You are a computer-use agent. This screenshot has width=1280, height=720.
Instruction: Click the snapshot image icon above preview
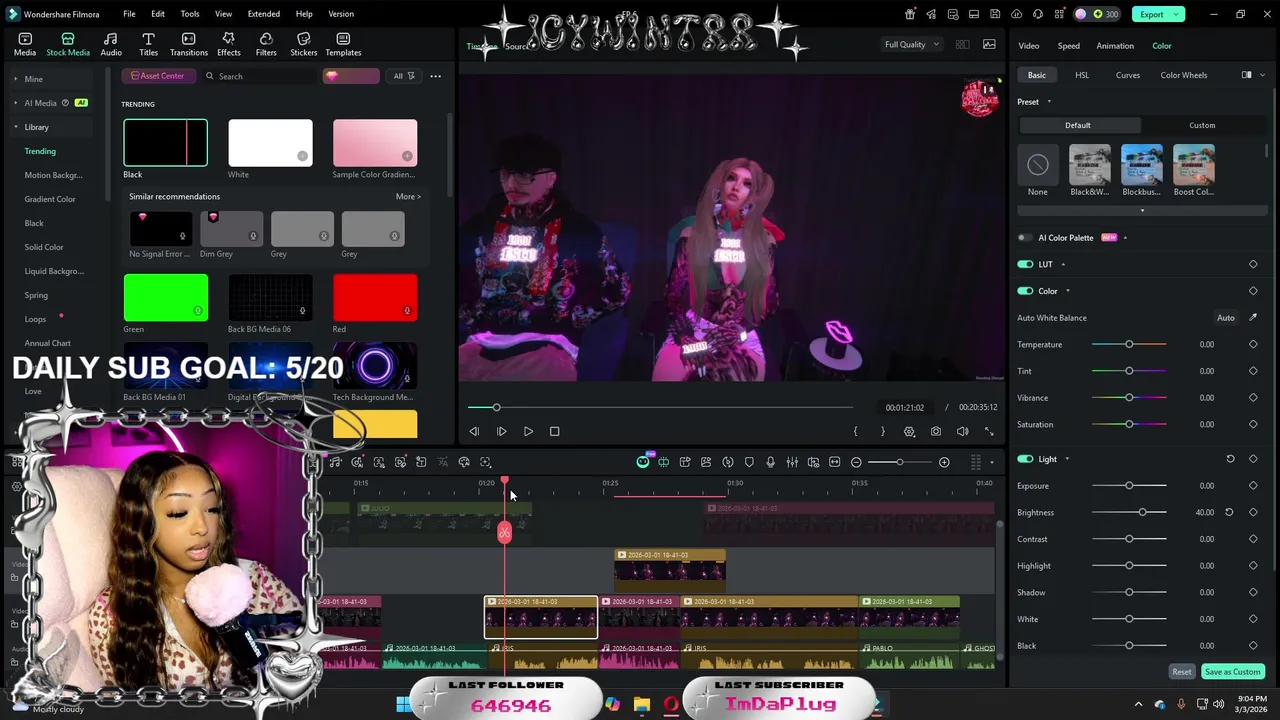coord(989,44)
